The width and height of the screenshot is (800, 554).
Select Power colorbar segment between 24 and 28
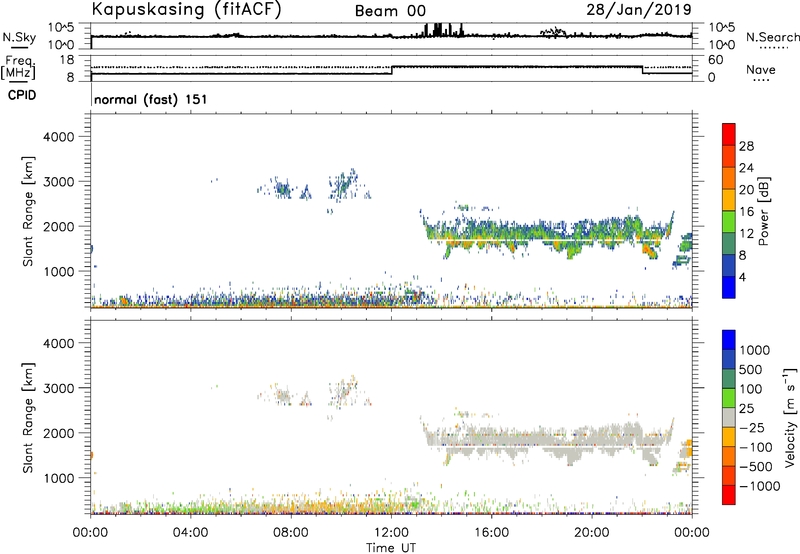click(729, 156)
